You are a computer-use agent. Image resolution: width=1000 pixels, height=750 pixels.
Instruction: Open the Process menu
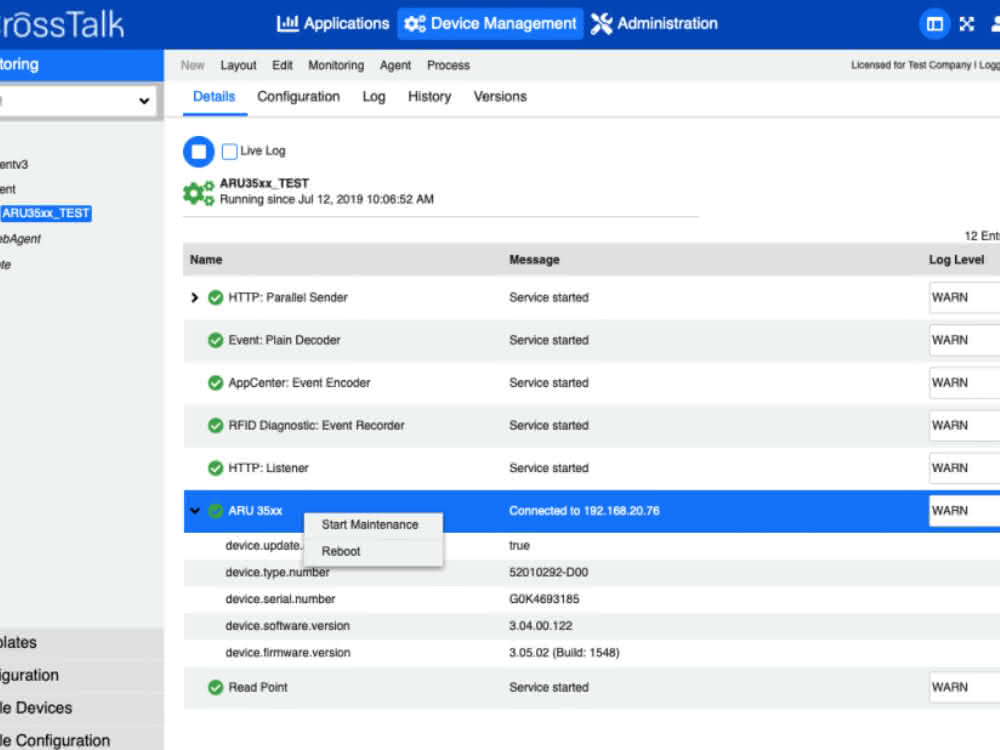click(x=448, y=65)
